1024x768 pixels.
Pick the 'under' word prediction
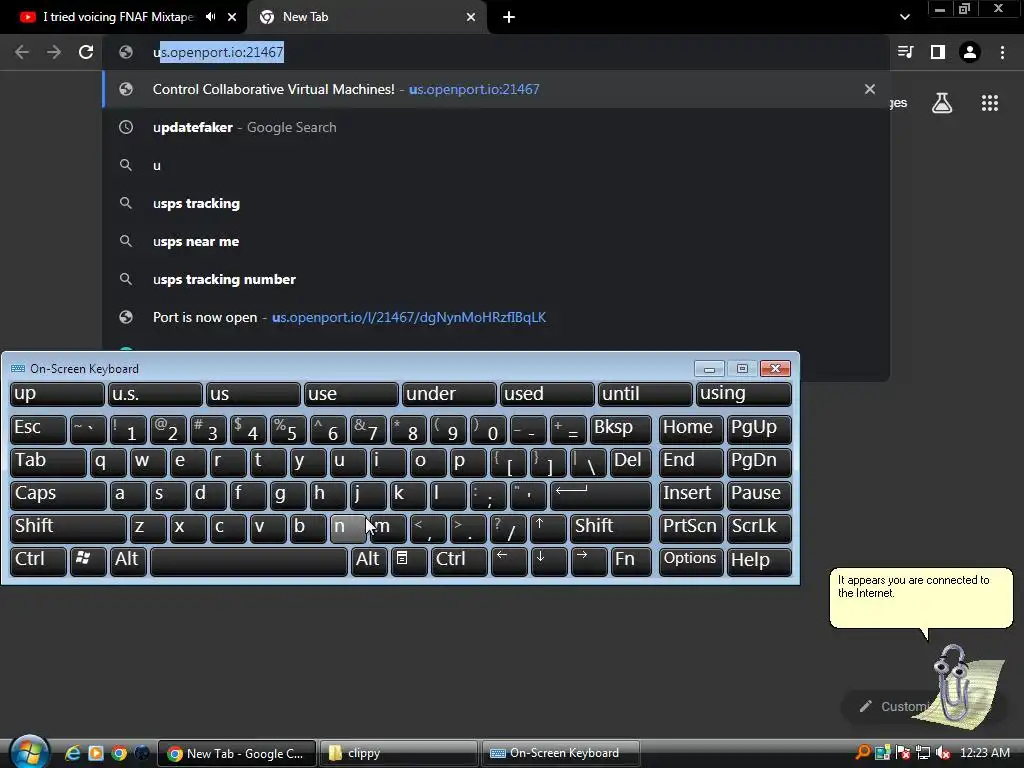pyautogui.click(x=449, y=394)
